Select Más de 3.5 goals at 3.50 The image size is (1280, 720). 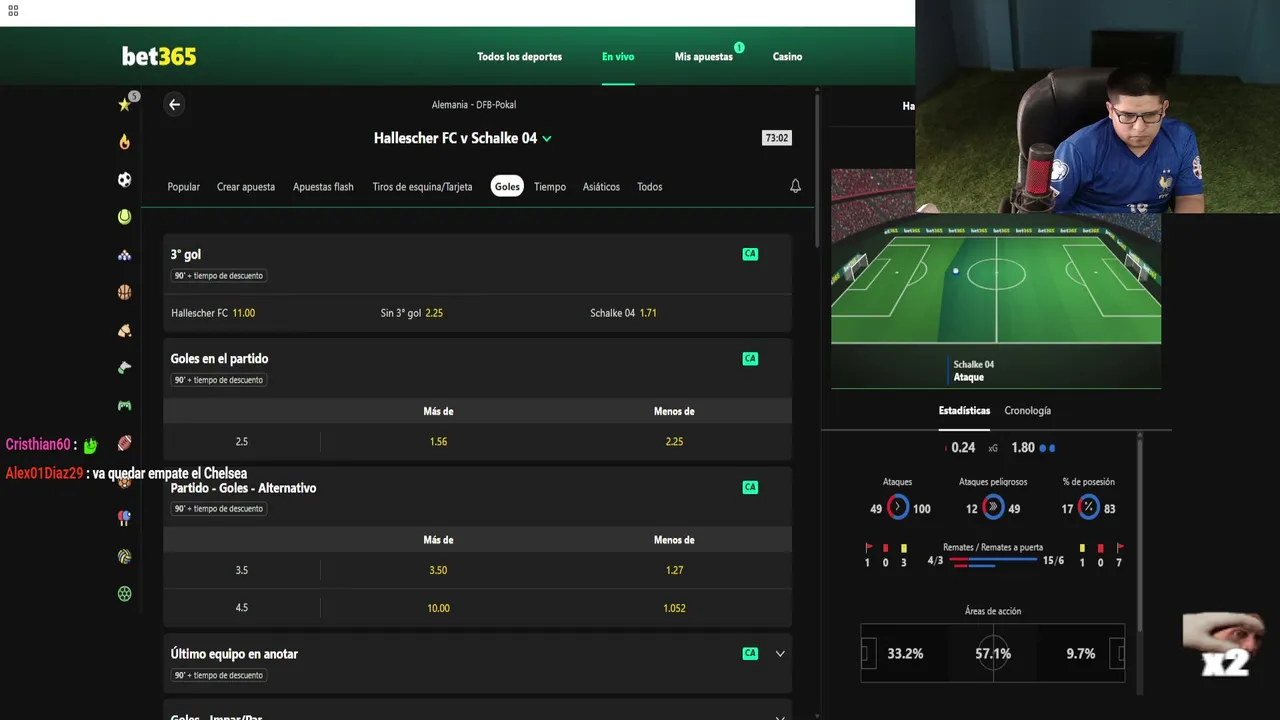[x=438, y=570]
